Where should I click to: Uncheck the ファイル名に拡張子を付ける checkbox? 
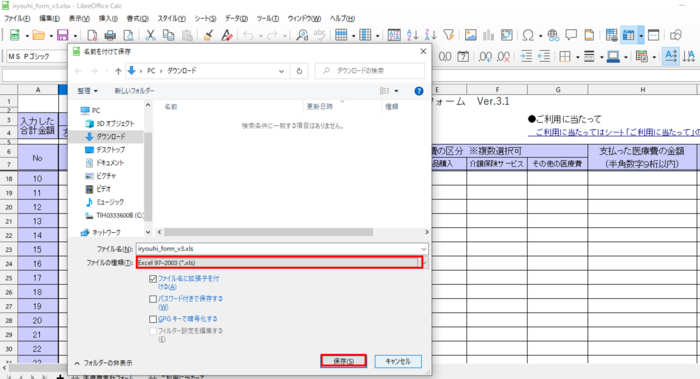coord(153,279)
